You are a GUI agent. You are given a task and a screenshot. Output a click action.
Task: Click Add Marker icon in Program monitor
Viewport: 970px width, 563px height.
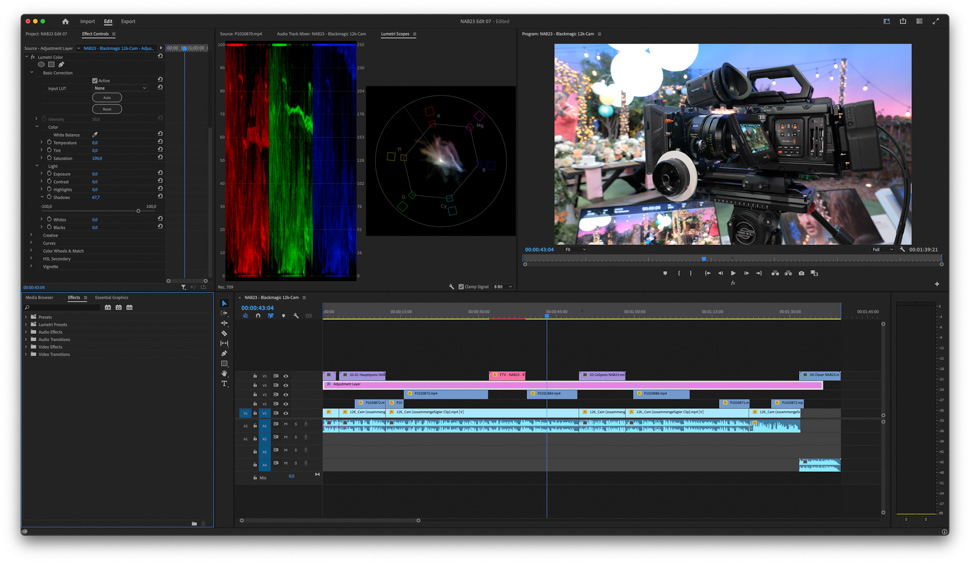[665, 273]
